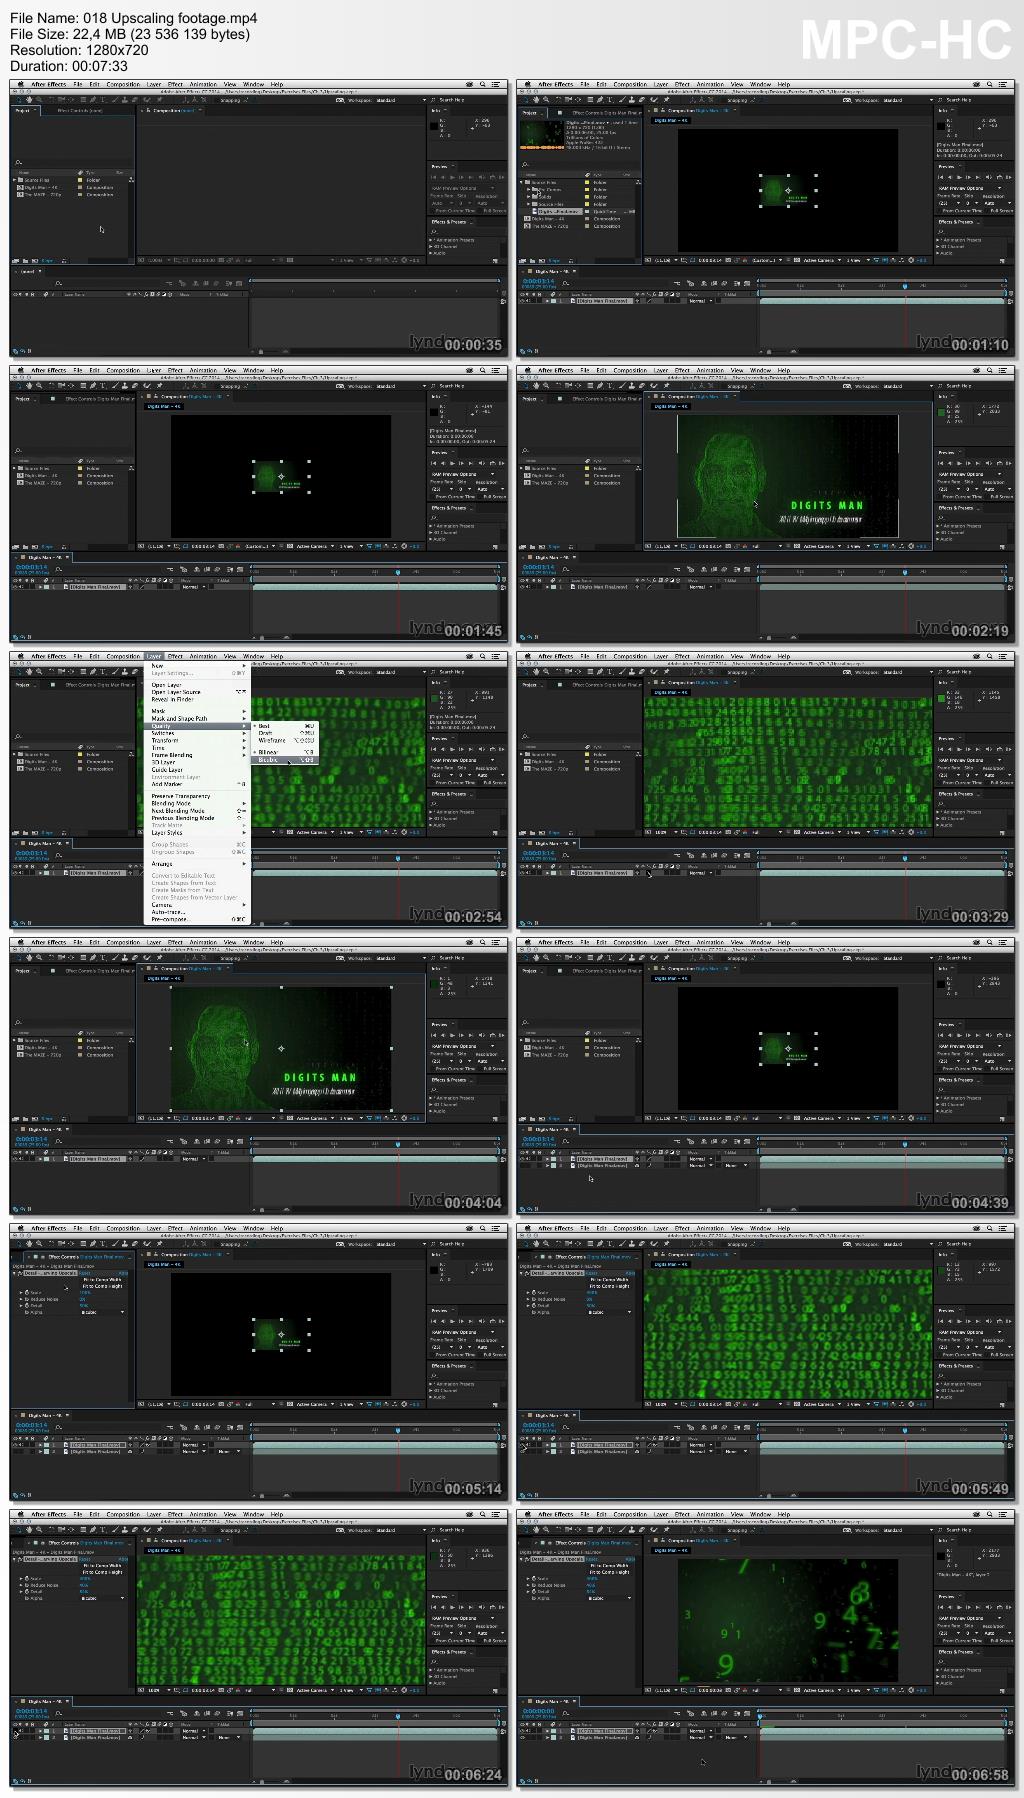The height and width of the screenshot is (1798, 1024).
Task: Select the Zoom tool in the 01:10 frame
Action: (x=546, y=100)
